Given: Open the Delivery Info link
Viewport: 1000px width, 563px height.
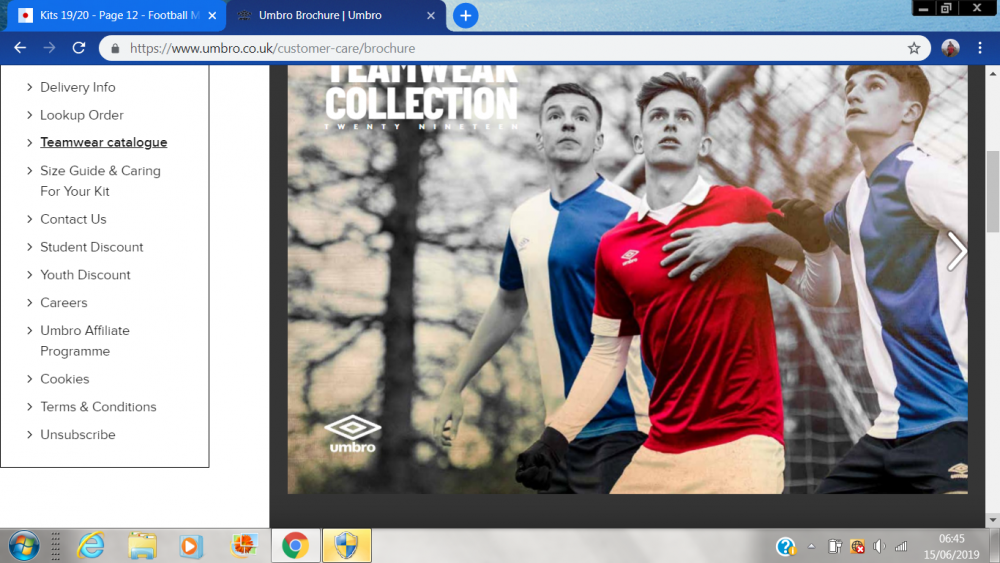Looking at the screenshot, I should pyautogui.click(x=77, y=87).
